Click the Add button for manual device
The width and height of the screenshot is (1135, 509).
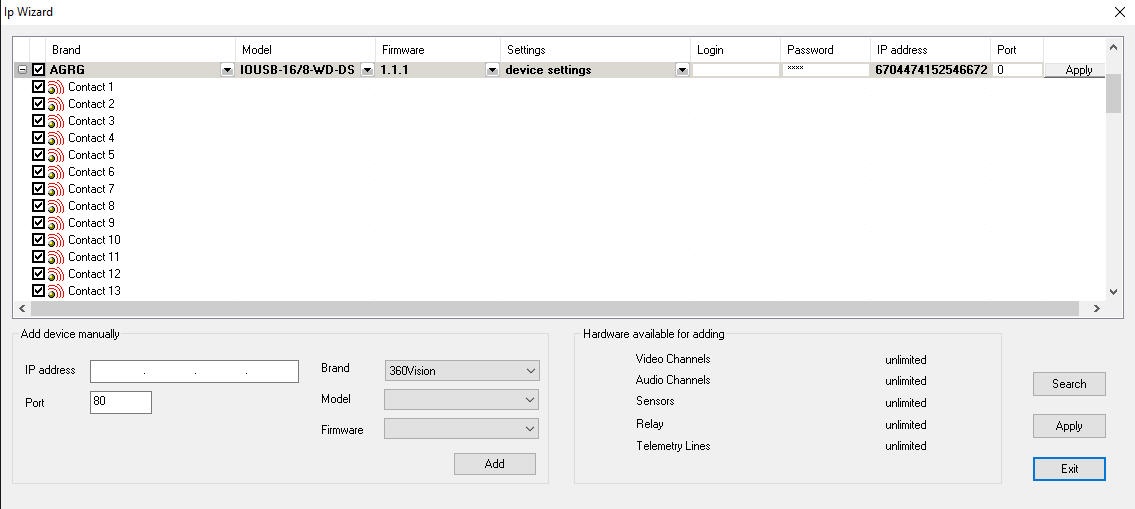pos(494,464)
